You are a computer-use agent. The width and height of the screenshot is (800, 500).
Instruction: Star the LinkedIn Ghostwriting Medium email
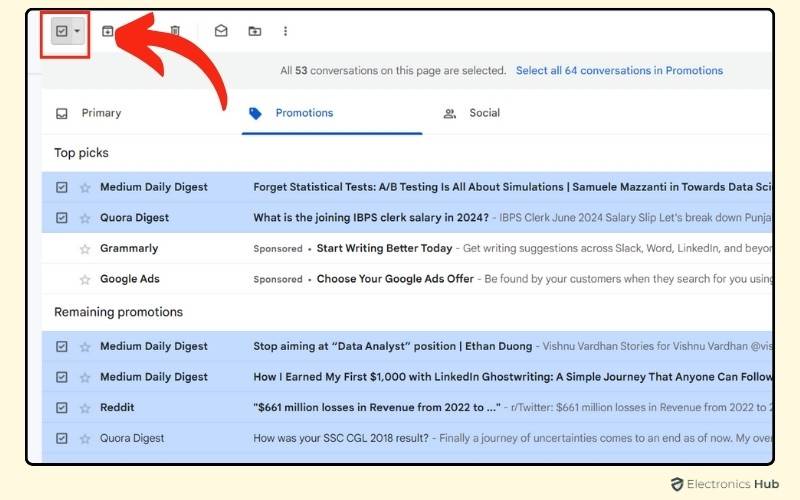pyautogui.click(x=85, y=377)
